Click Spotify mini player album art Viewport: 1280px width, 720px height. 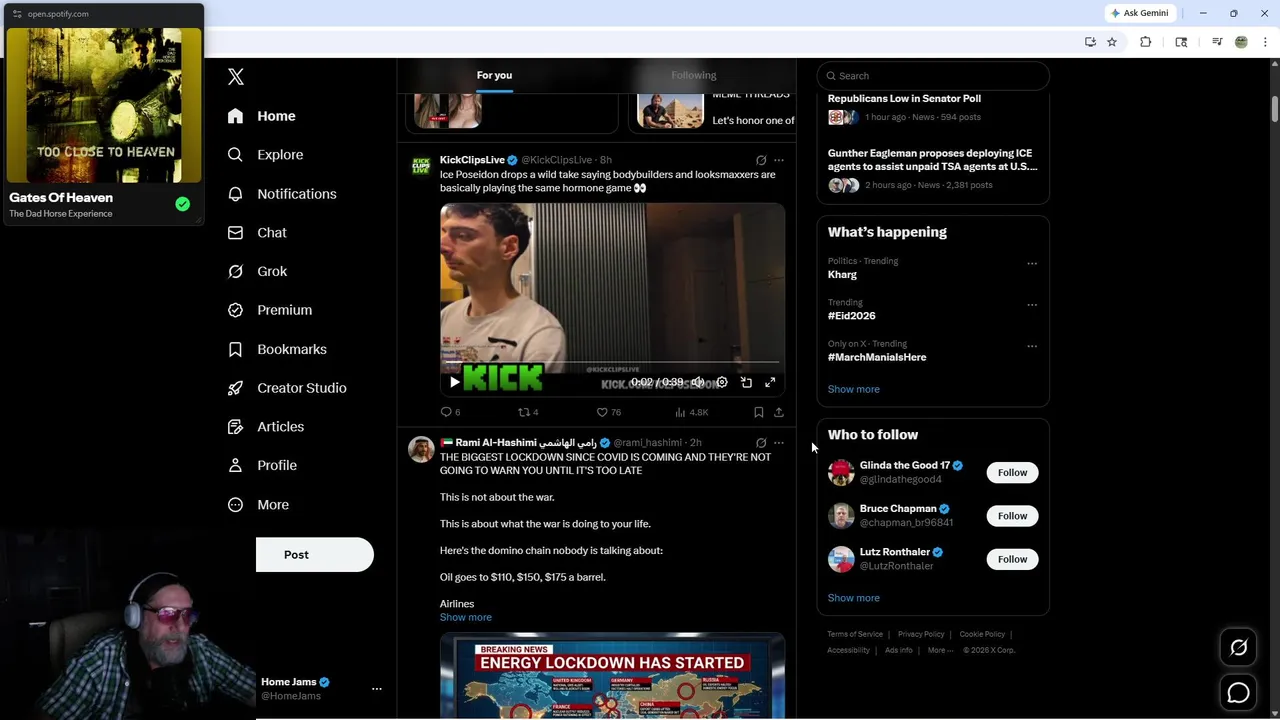click(x=104, y=105)
